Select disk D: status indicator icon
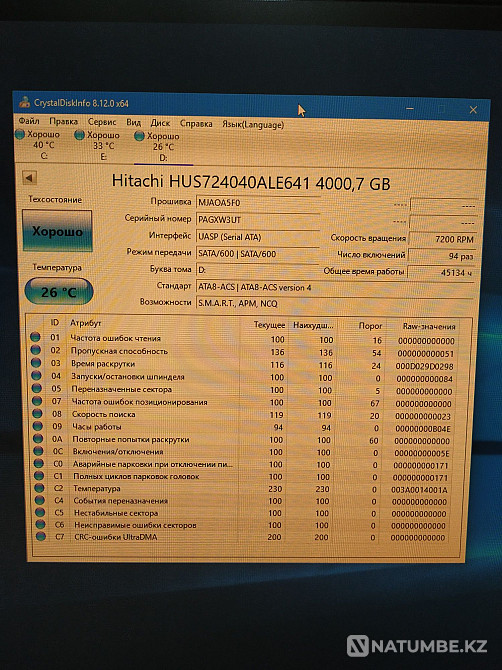Screen dimensions: 502x670 pyautogui.click(x=139, y=136)
